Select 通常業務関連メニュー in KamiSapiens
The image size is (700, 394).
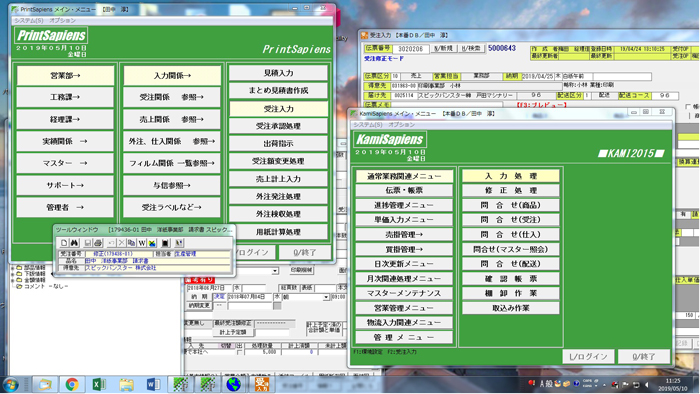coord(404,176)
